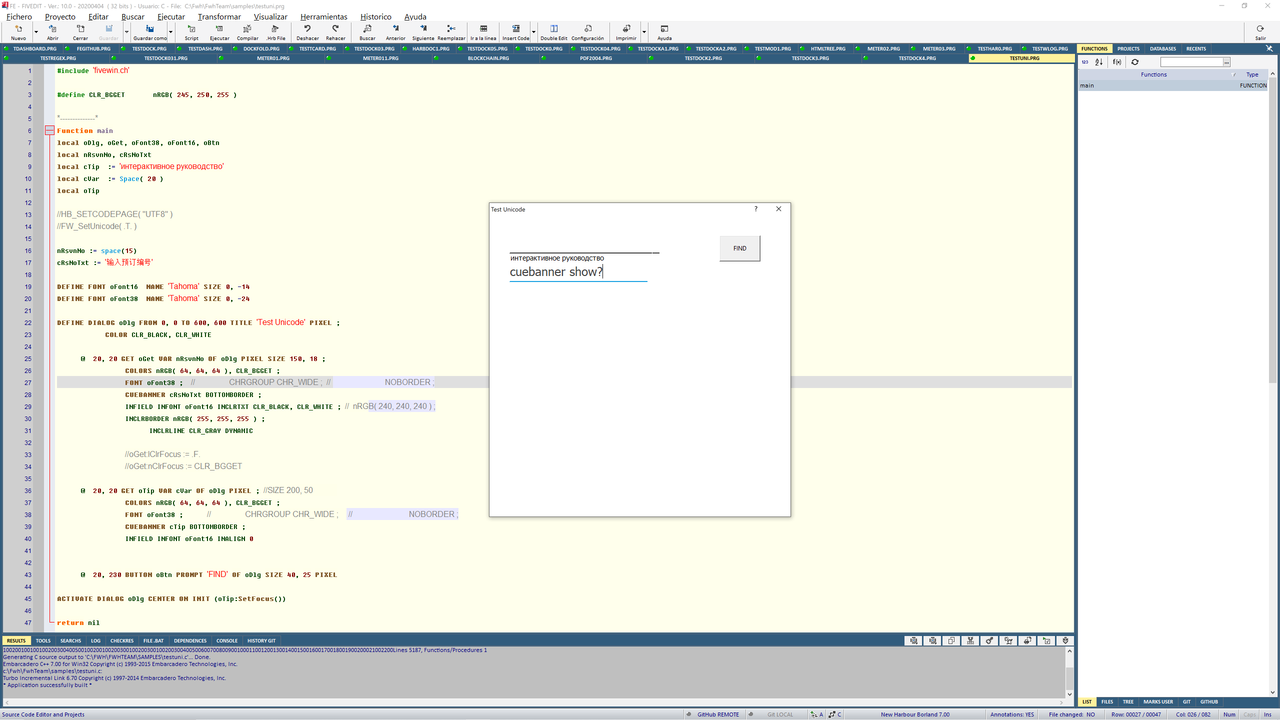Click the Deshacer undo icon
1280x720 pixels.
(308, 31)
